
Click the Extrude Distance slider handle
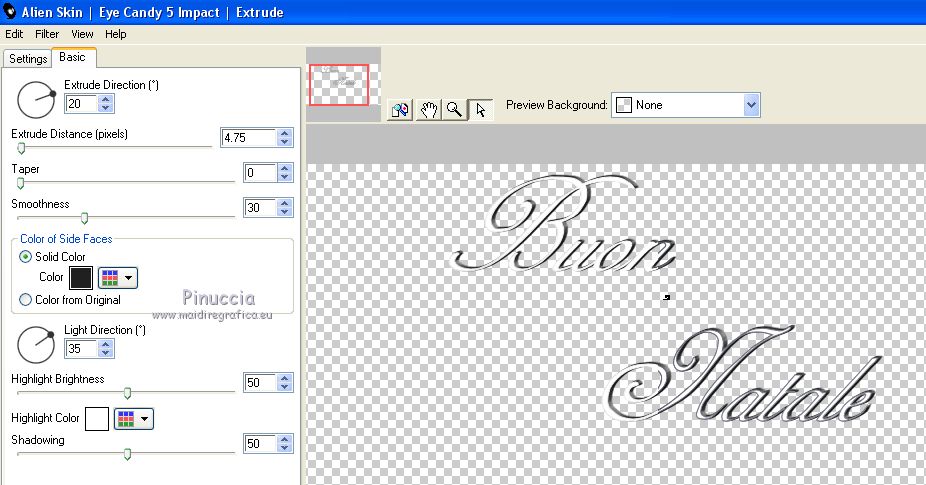point(21,148)
